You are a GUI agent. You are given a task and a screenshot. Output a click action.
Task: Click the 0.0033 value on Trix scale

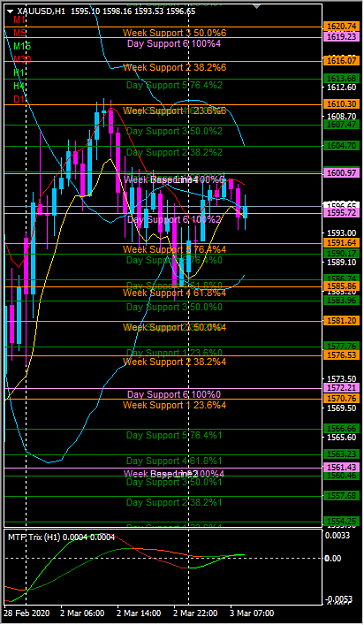(337, 535)
